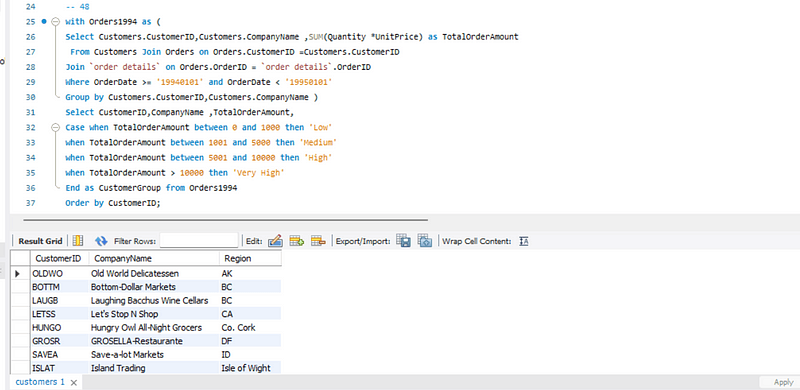Click 'Order by CustomerID;' on line 37

point(113,203)
